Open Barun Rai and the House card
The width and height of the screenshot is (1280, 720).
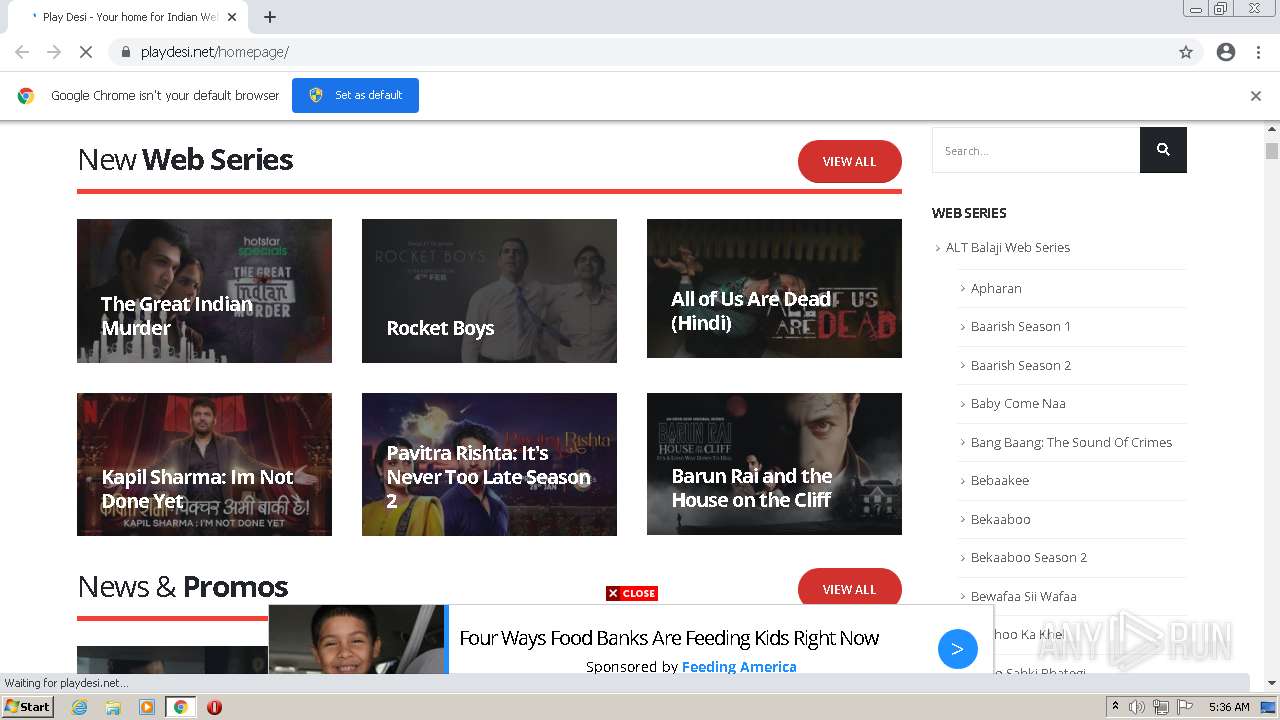pyautogui.click(x=774, y=464)
